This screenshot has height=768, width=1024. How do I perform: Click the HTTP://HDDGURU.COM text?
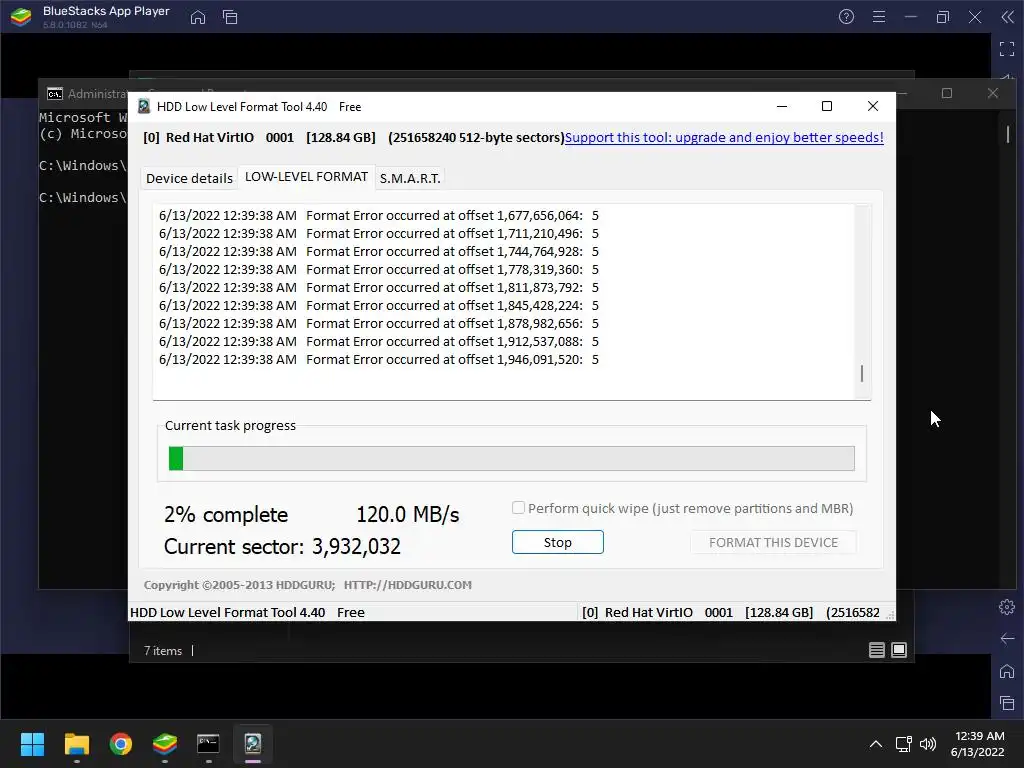pos(408,585)
